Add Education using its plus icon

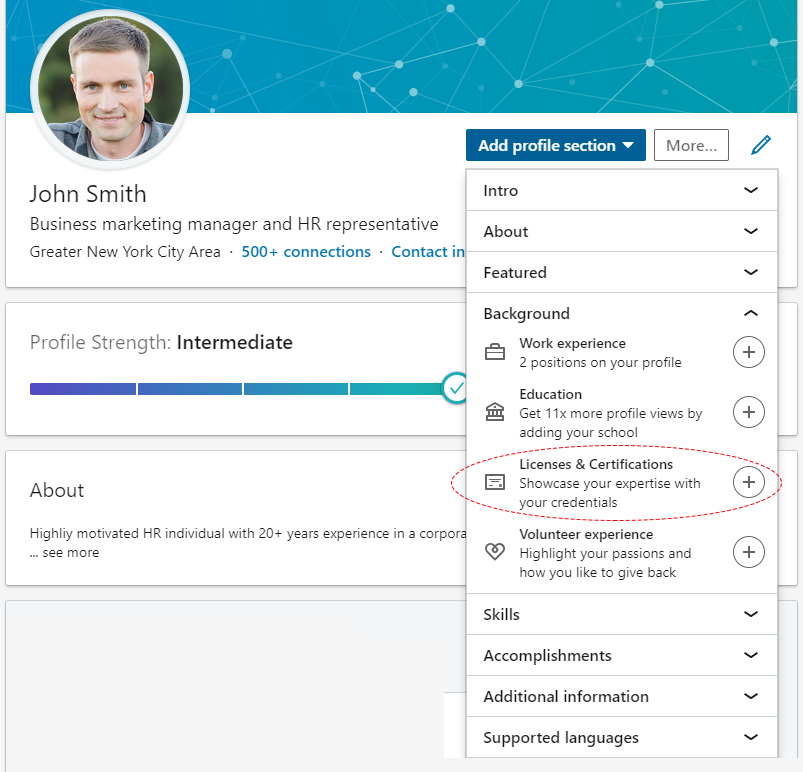tap(749, 412)
